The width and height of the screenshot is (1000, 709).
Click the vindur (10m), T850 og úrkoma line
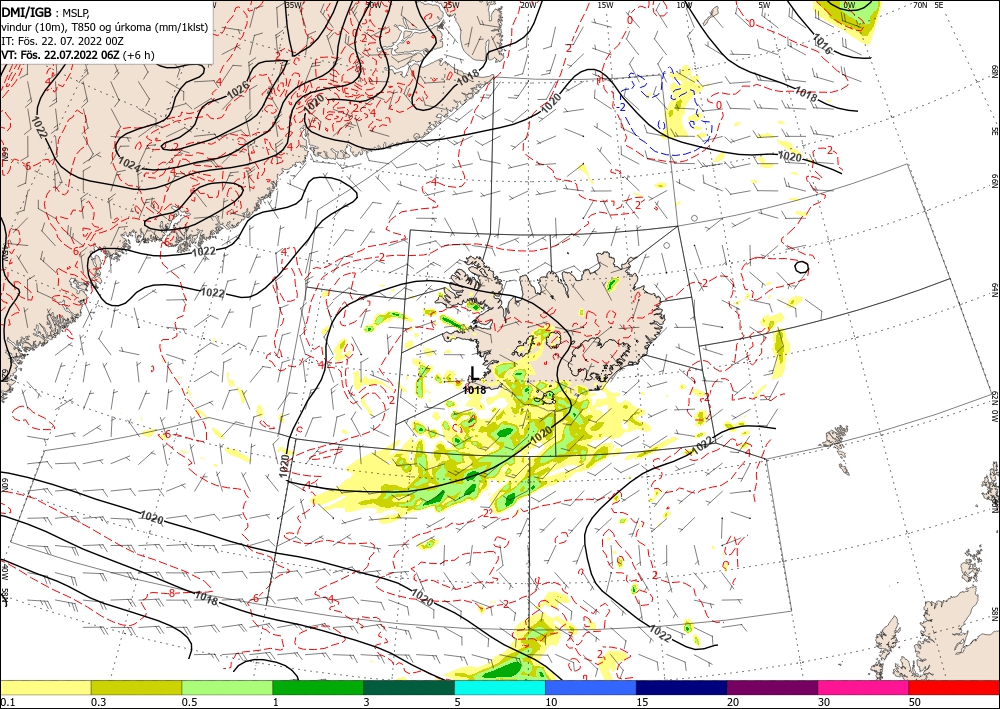[104, 27]
